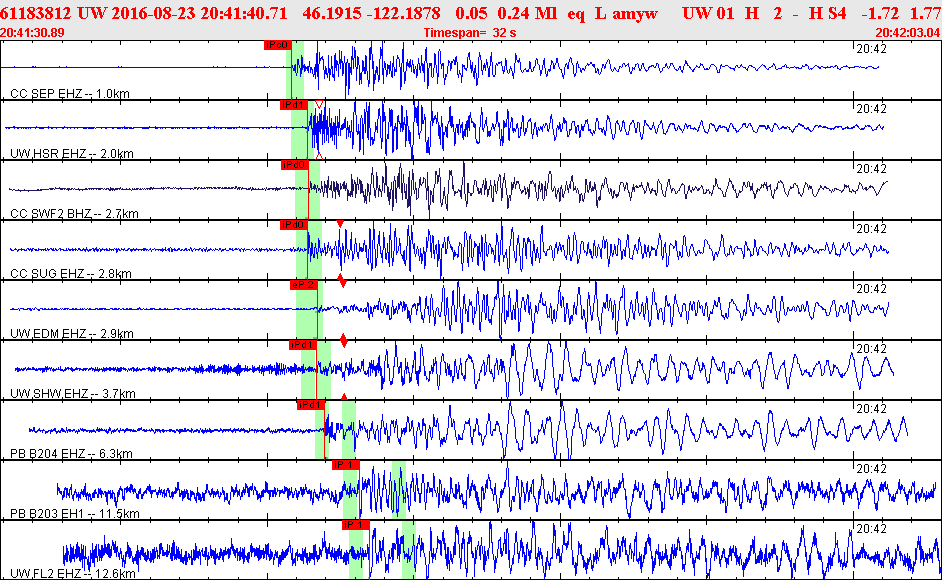The height and width of the screenshot is (580, 942).
Task: Click the second green window on FL2 trace
Action: click(x=409, y=550)
